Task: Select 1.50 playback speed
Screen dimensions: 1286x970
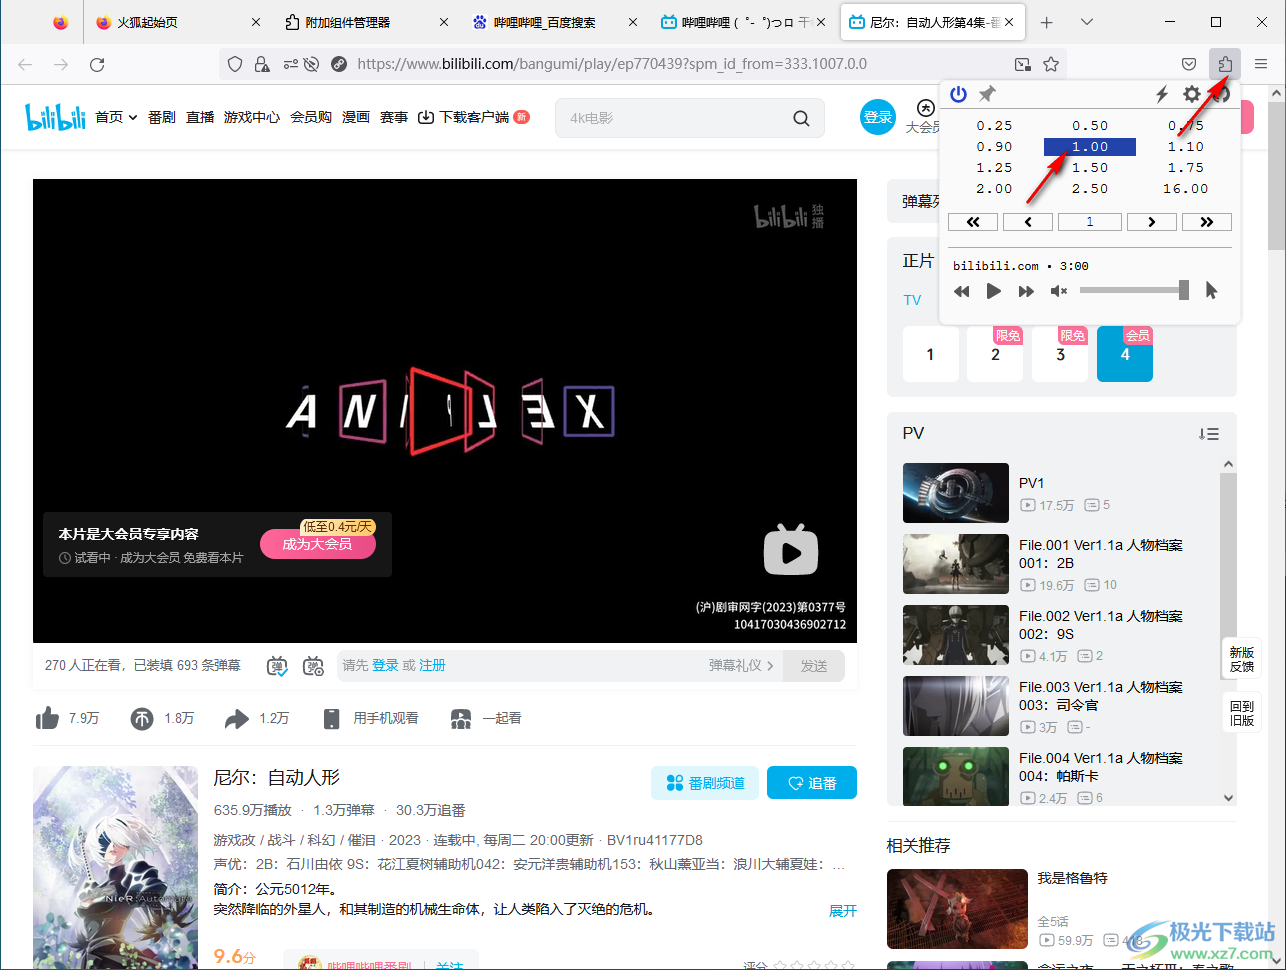Action: pos(1090,168)
